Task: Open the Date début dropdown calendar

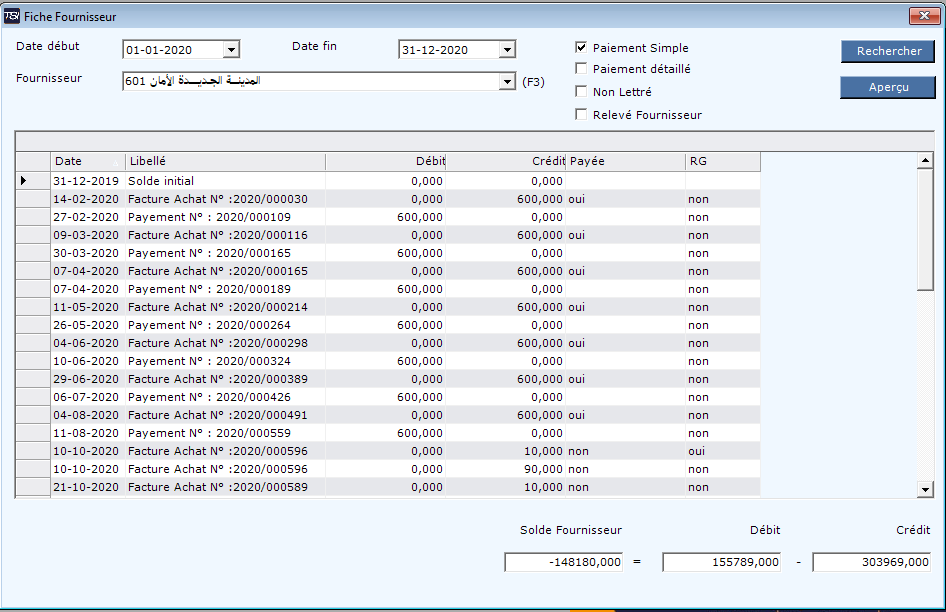Action: point(231,50)
